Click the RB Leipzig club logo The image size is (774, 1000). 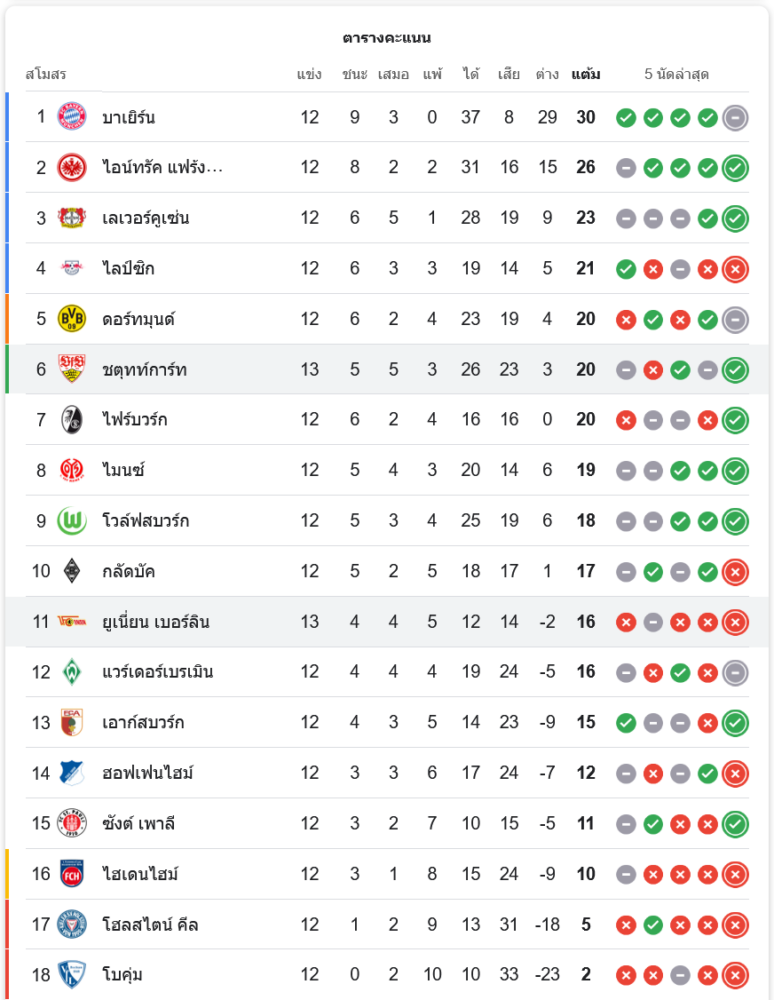click(72, 268)
